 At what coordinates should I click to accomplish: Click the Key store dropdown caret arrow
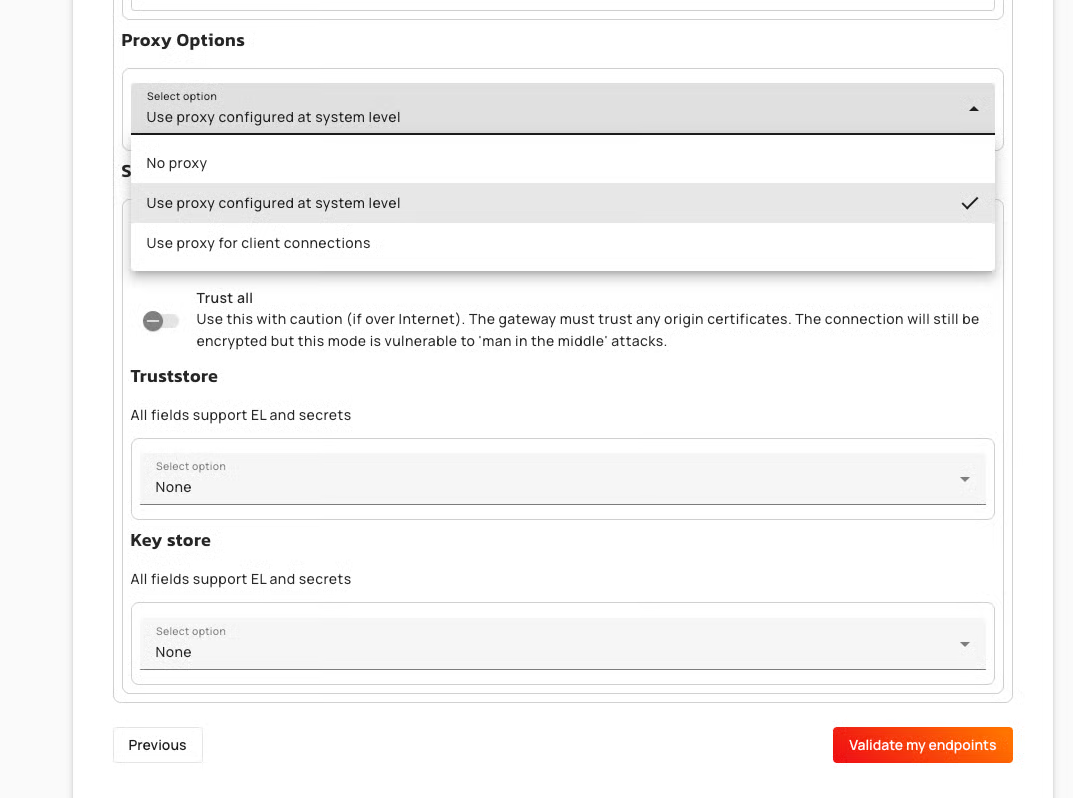(x=964, y=644)
